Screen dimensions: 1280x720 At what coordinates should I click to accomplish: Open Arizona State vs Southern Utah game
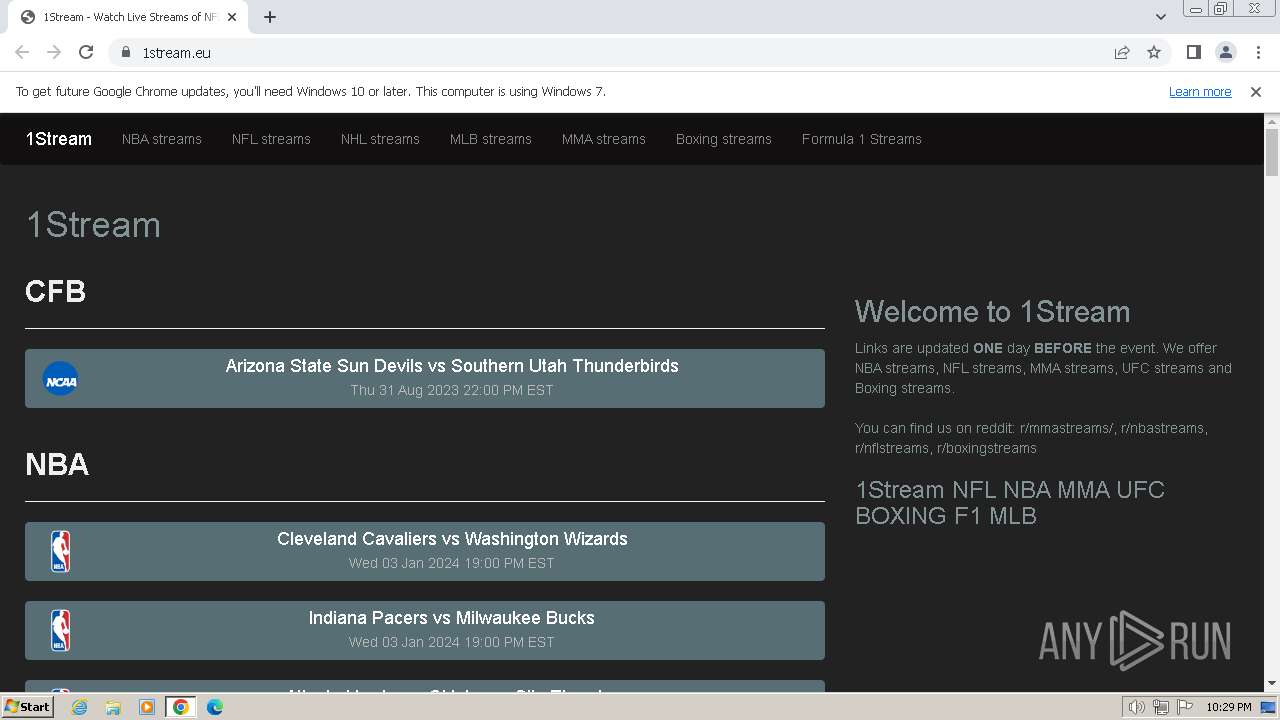coord(425,378)
